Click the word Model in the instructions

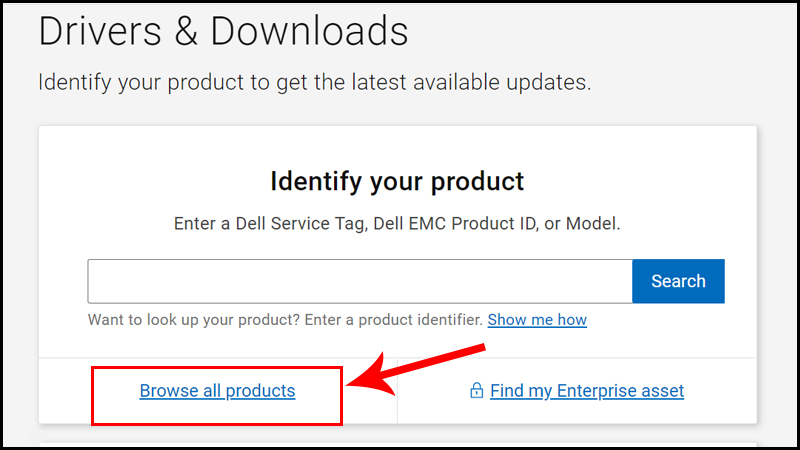[591, 224]
